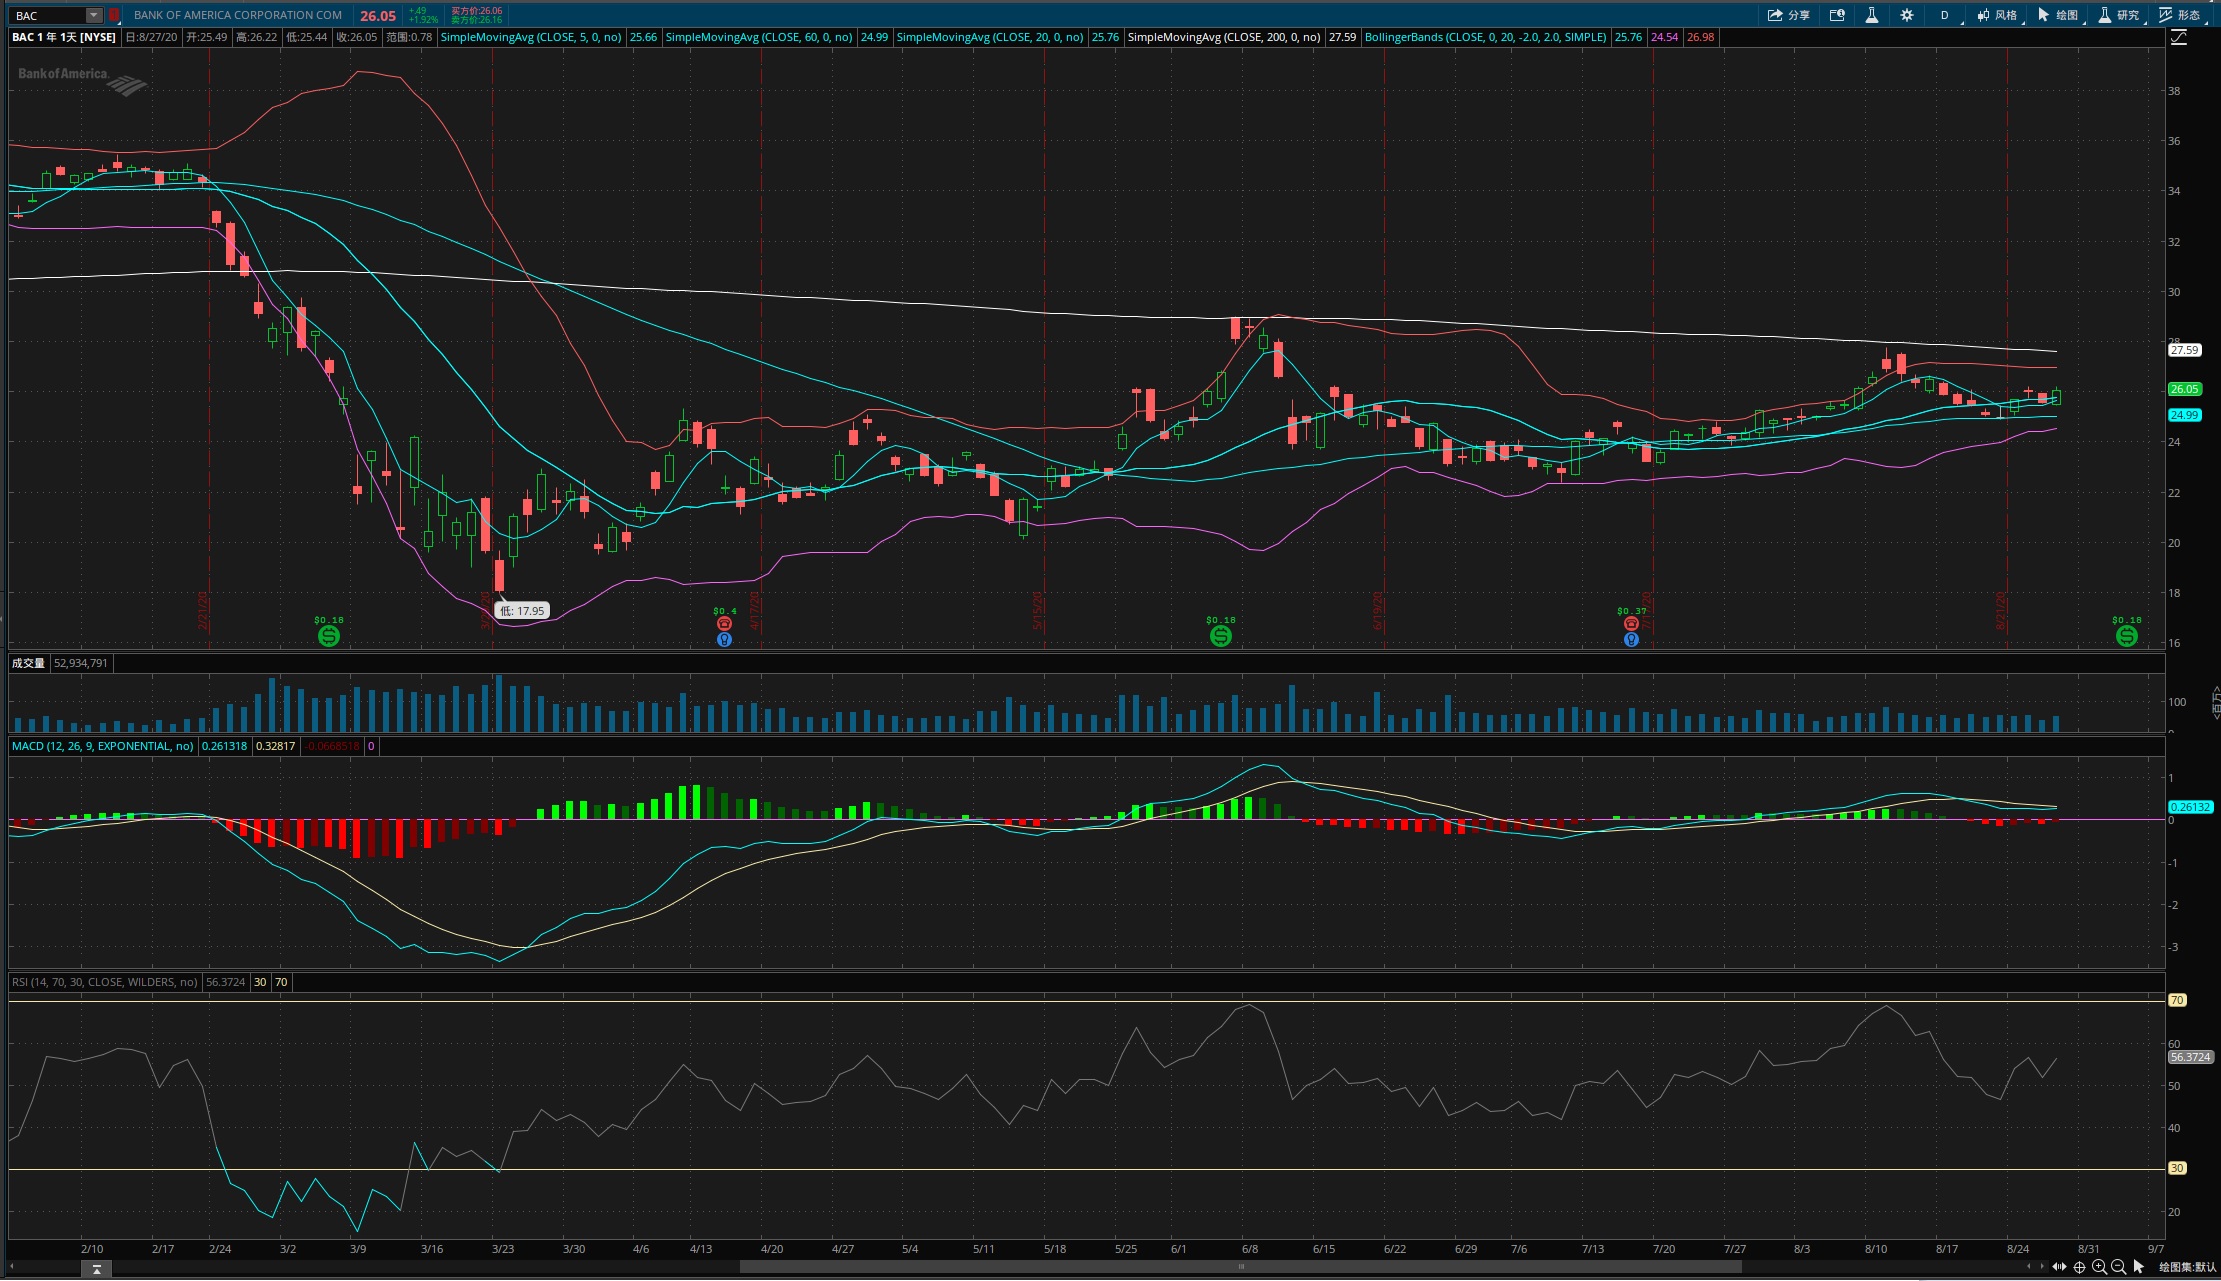The height and width of the screenshot is (1281, 2221).
Task: Click the 8/10 date on time axis
Action: click(1876, 1249)
